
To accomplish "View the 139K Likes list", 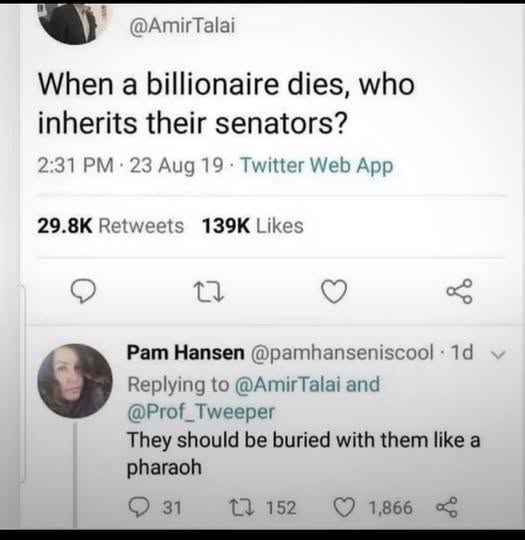I will point(253,226).
